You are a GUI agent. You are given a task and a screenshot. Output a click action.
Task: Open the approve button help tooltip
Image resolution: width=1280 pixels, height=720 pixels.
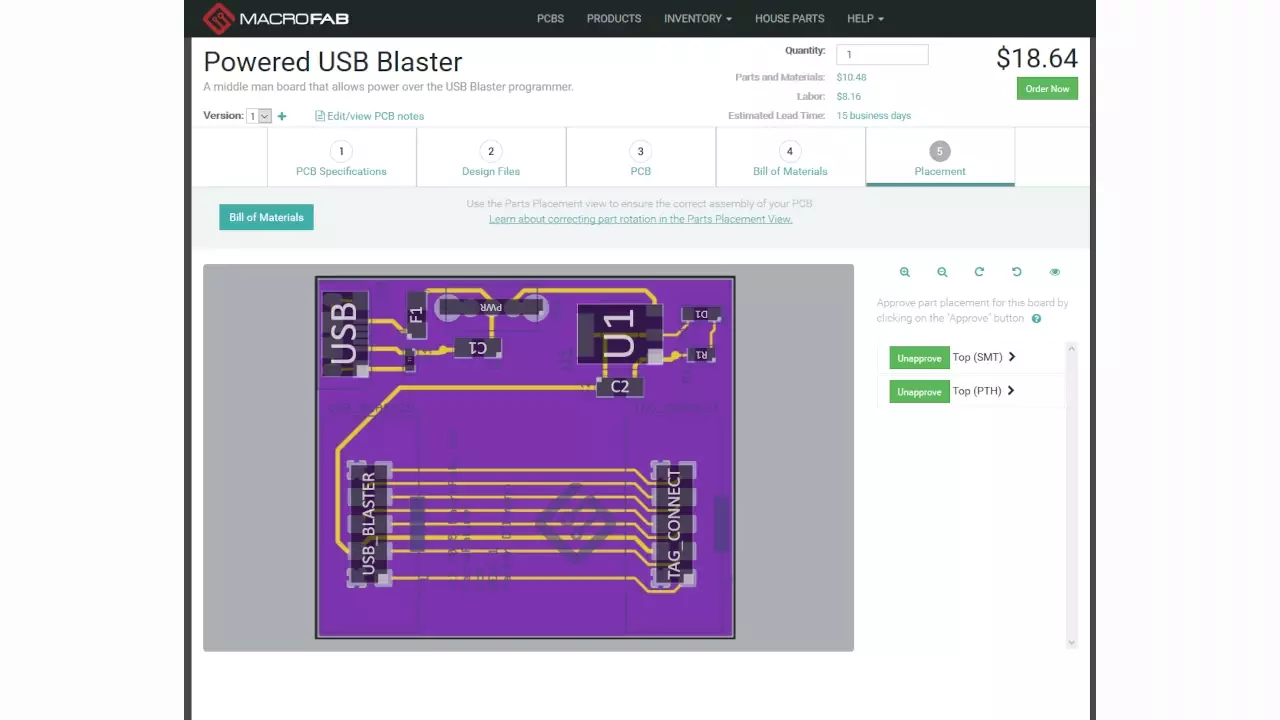[x=1036, y=318]
